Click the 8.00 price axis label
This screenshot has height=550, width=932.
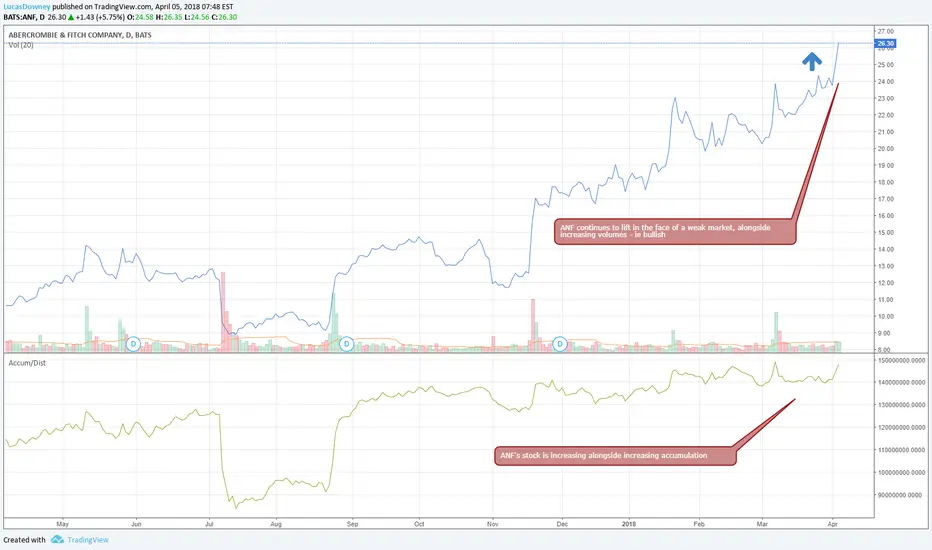pyautogui.click(x=884, y=350)
